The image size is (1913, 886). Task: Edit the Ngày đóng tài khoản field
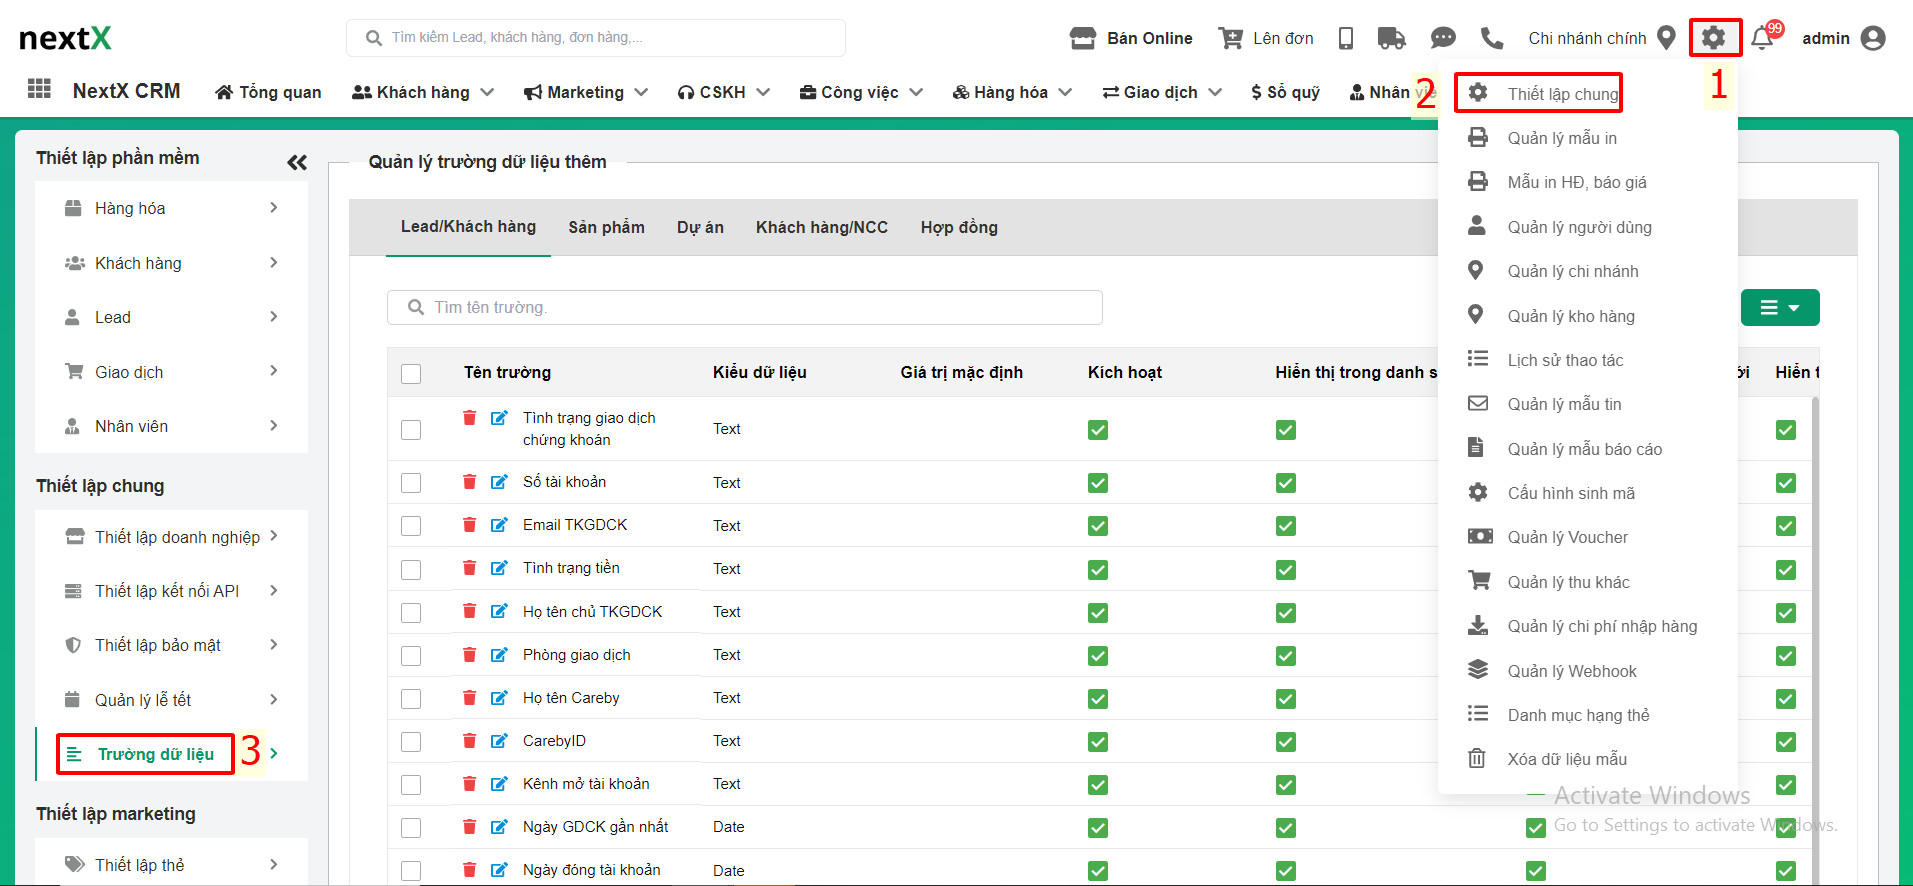coord(499,869)
